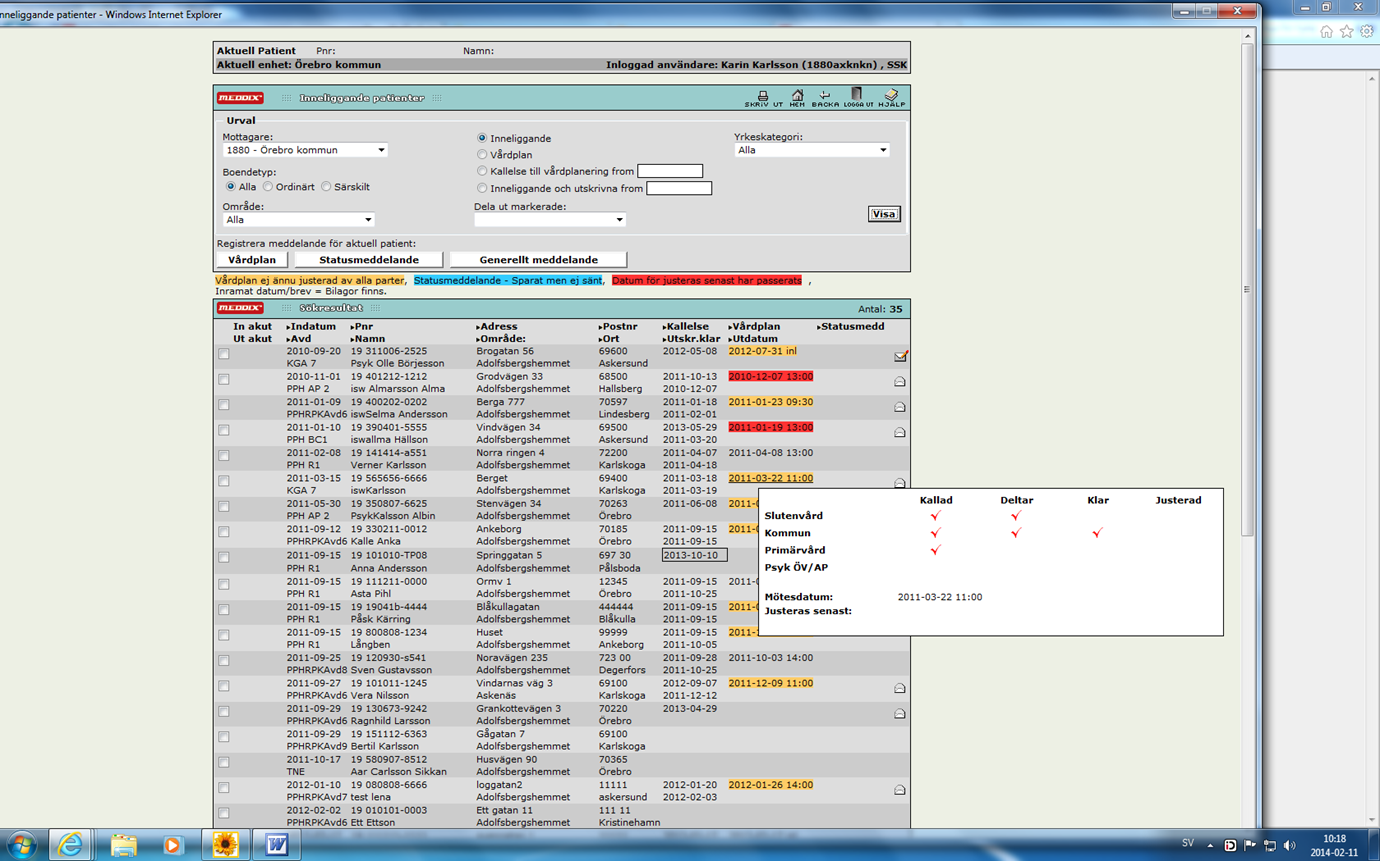Tick checkbox for Psyk Olle Börjesson row
This screenshot has height=861, width=1380.
pos(224,354)
